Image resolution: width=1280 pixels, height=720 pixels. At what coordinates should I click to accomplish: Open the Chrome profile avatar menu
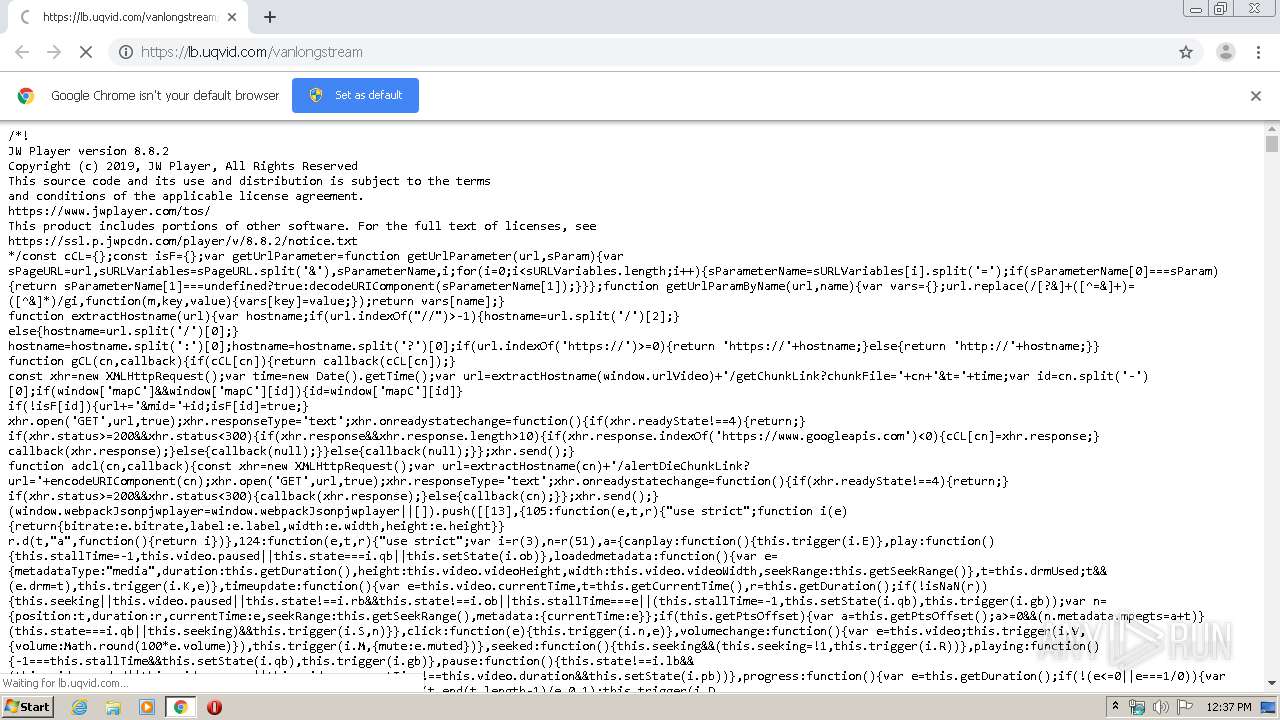point(1225,52)
